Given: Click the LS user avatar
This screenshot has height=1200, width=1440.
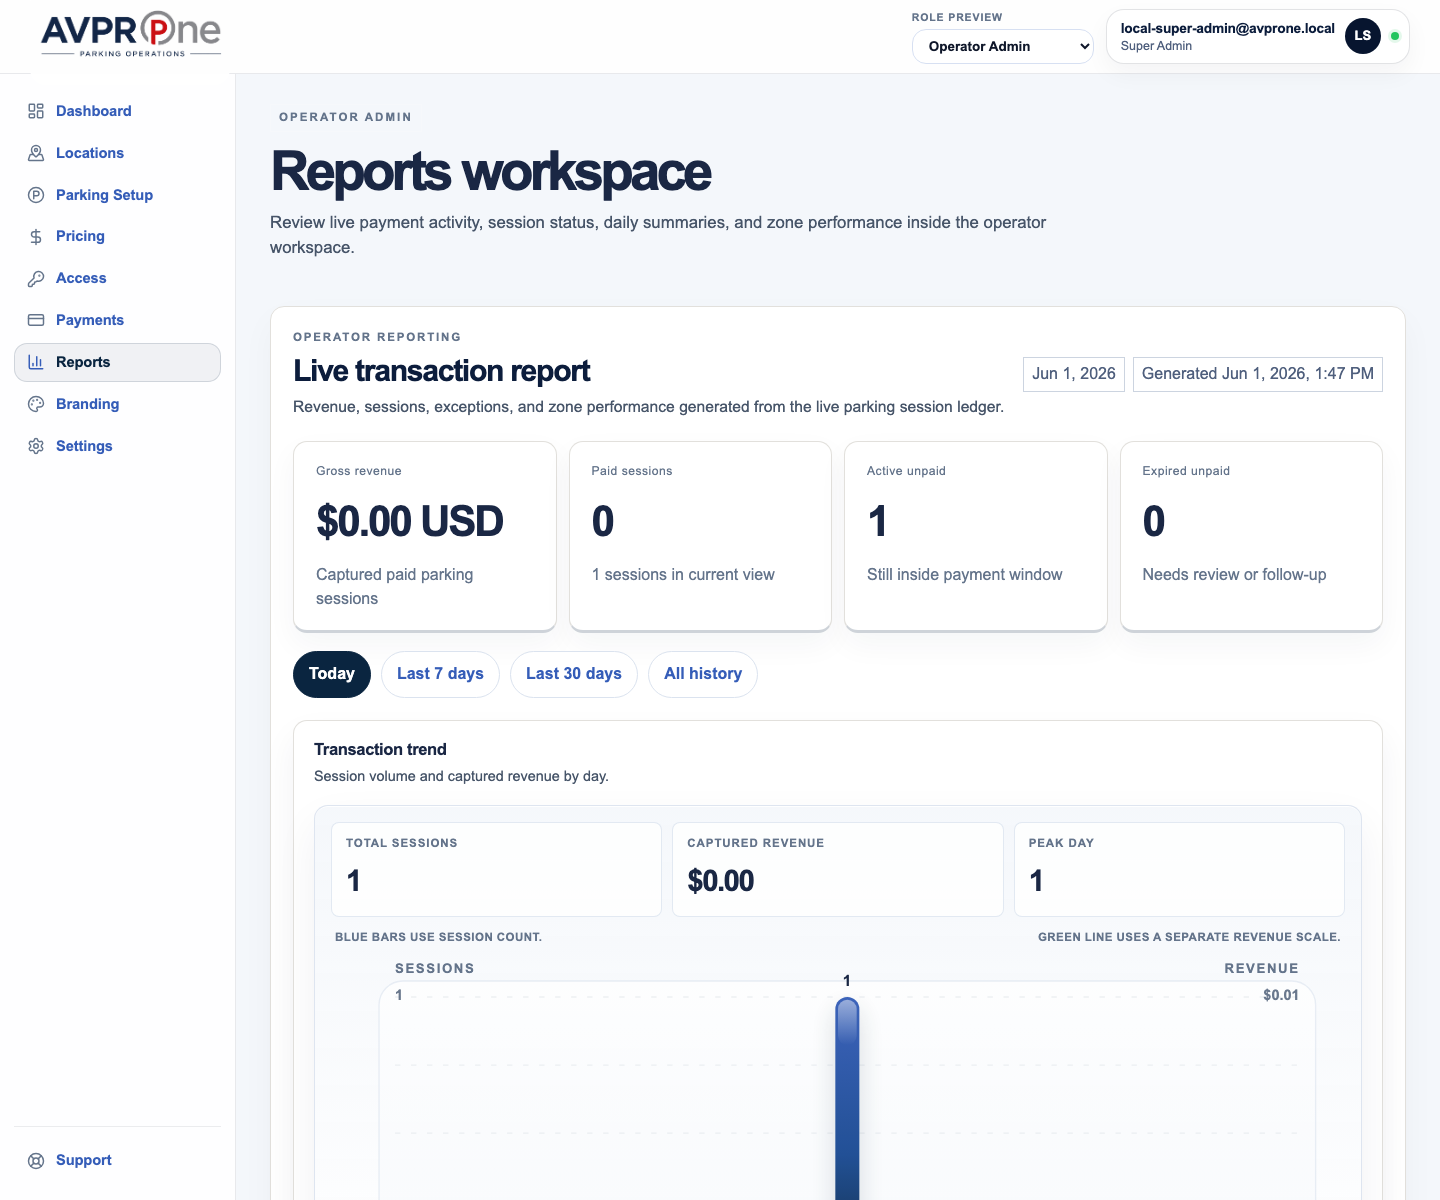Looking at the screenshot, I should pos(1363,36).
